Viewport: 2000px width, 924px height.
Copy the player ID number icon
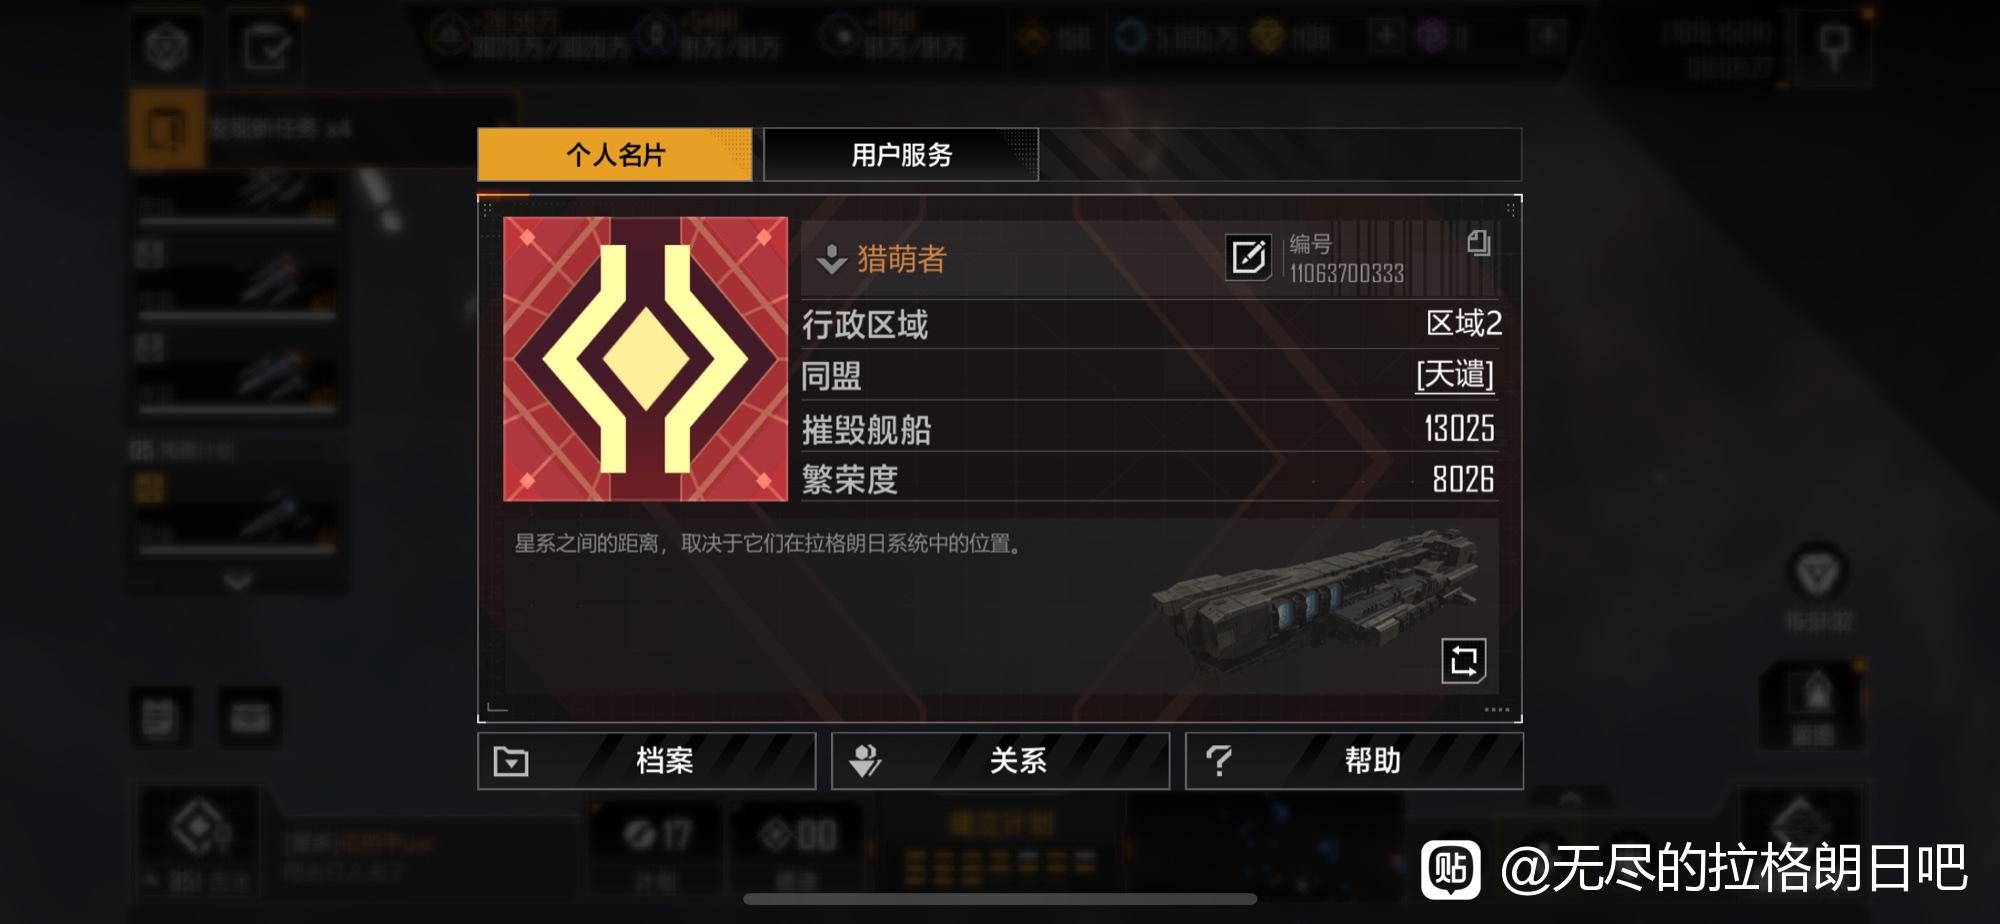pyautogui.click(x=1478, y=243)
